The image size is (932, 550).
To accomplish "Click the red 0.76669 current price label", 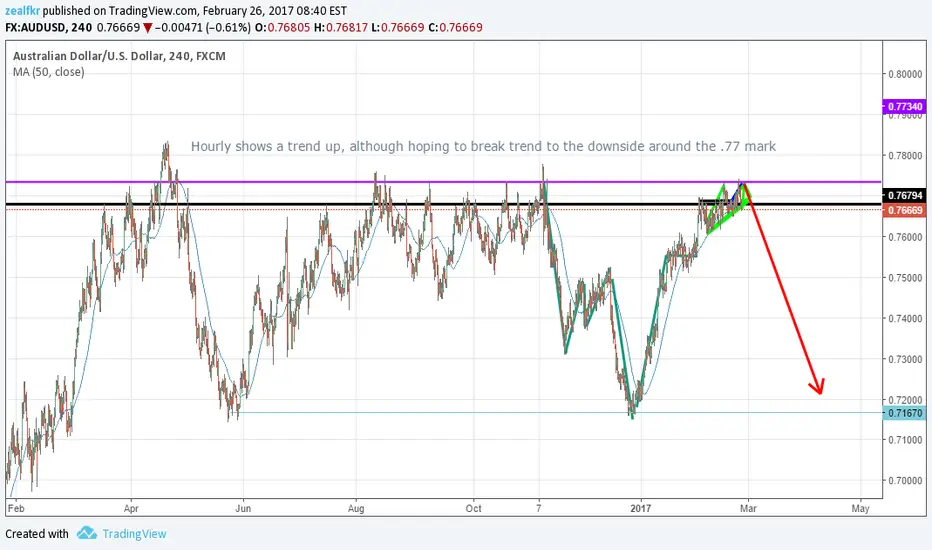I will tap(905, 210).
